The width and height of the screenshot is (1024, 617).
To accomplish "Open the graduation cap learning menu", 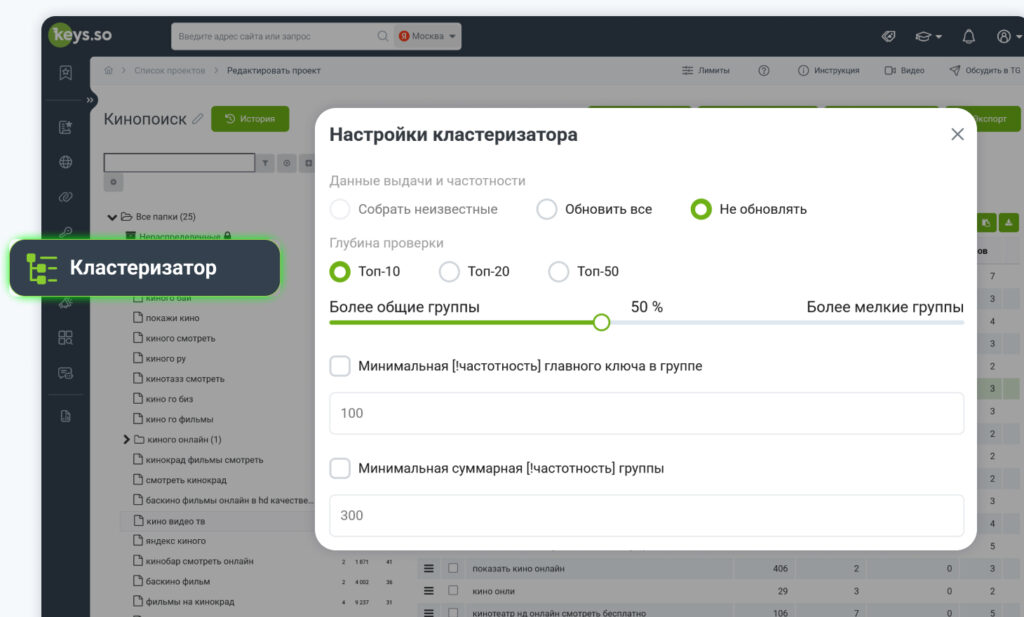I will pyautogui.click(x=928, y=37).
